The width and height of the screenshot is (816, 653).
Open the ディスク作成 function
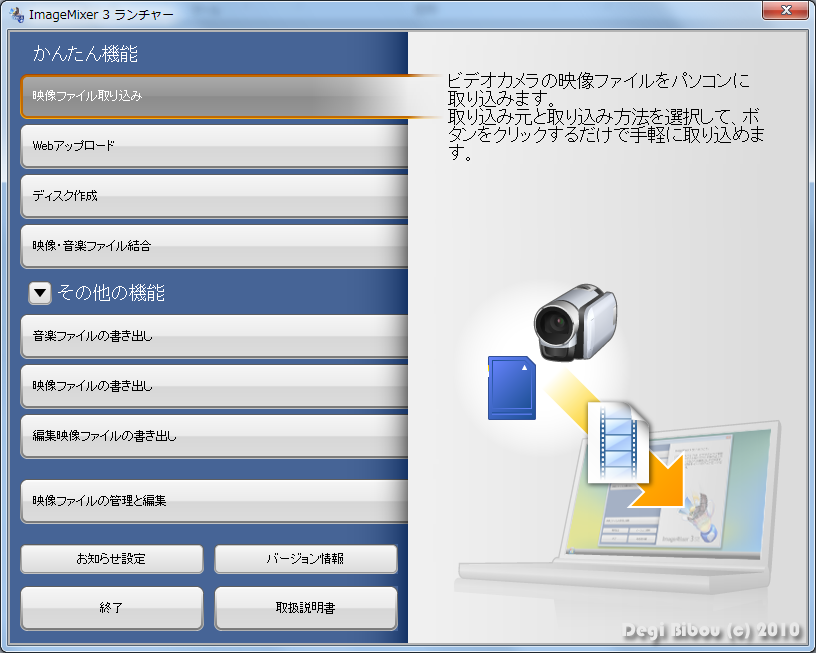coord(214,196)
